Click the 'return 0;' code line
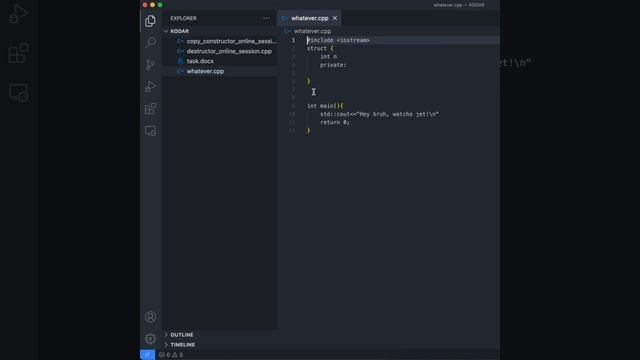Screen dimensions: 640x360 tap(335, 122)
